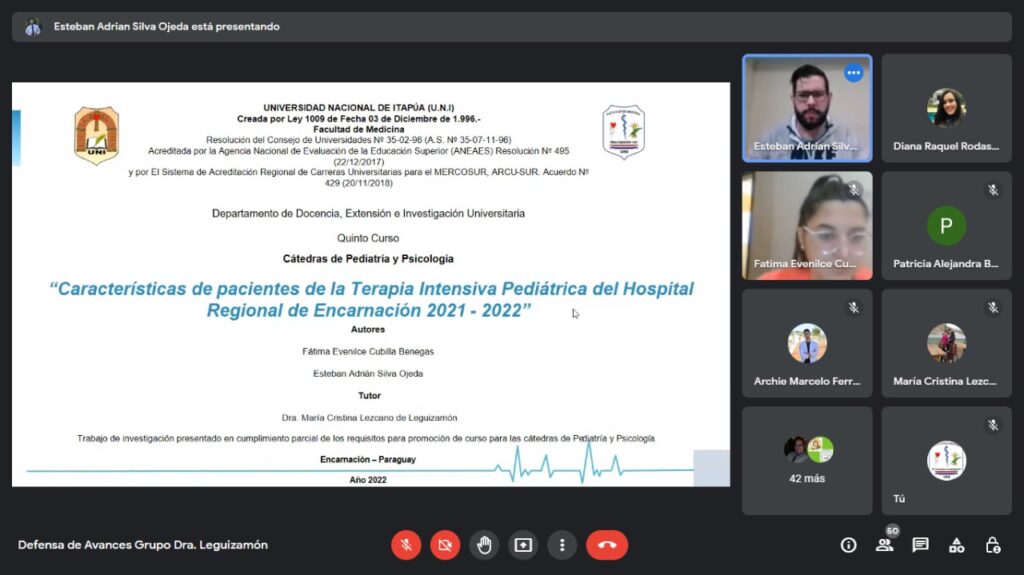
Task: Open the three-dot more options menu
Action: pyautogui.click(x=562, y=545)
